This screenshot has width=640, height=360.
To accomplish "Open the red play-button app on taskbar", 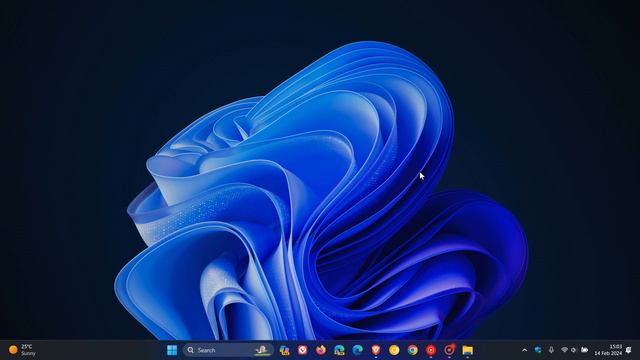I will tap(431, 350).
